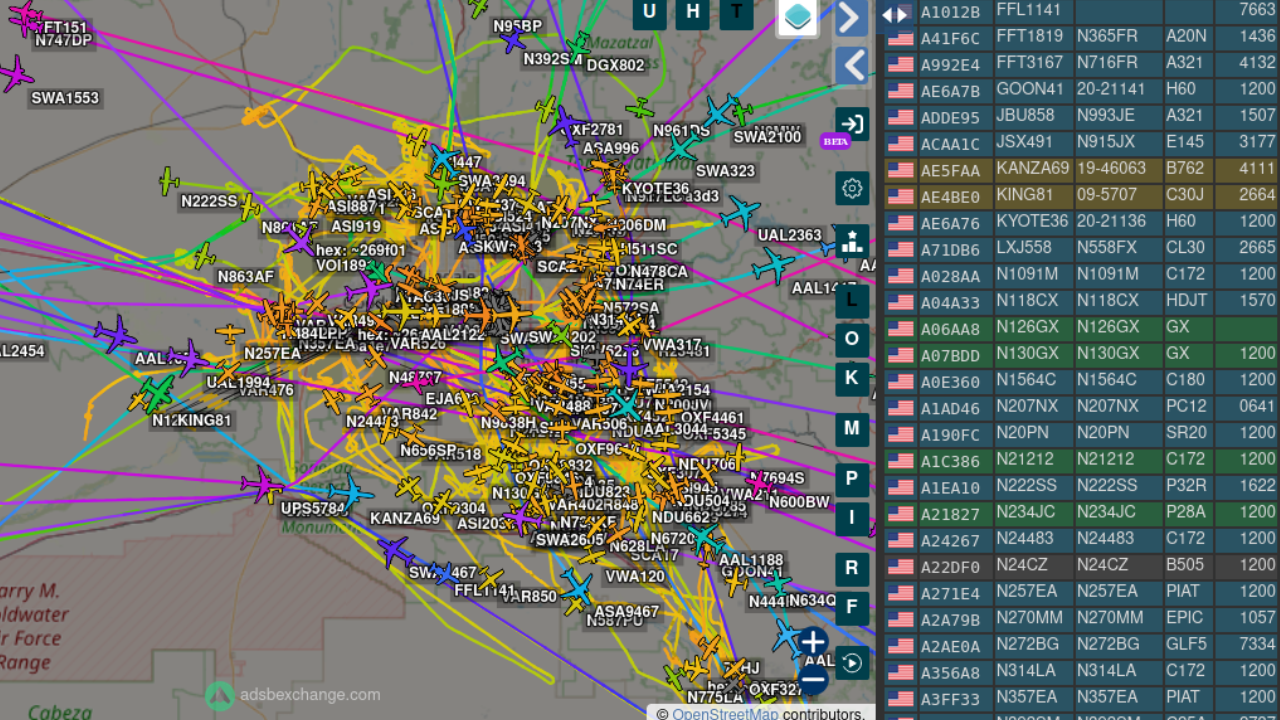Expand the map with right chevron

[851, 18]
